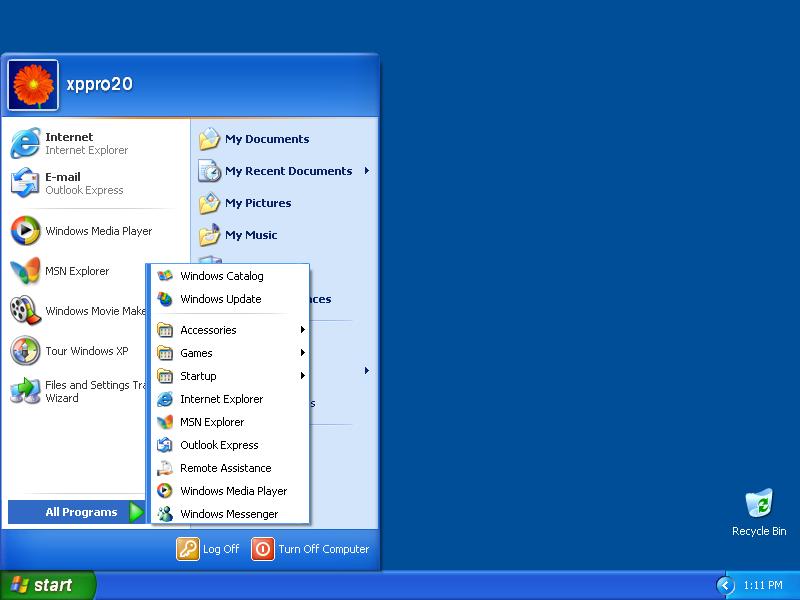Viewport: 800px width, 600px height.
Task: Expand the Games submenu arrow
Action: (303, 353)
